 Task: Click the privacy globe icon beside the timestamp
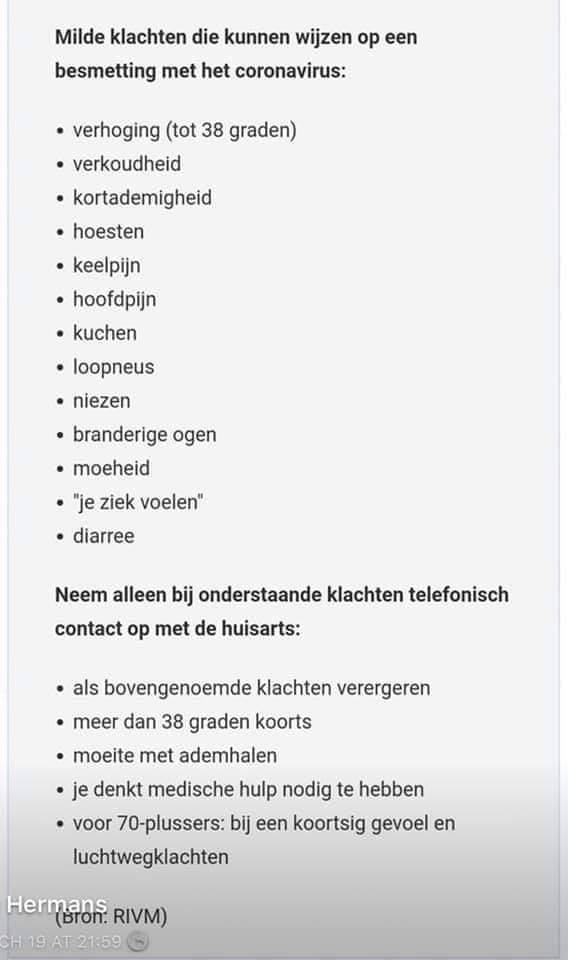[x=138, y=941]
